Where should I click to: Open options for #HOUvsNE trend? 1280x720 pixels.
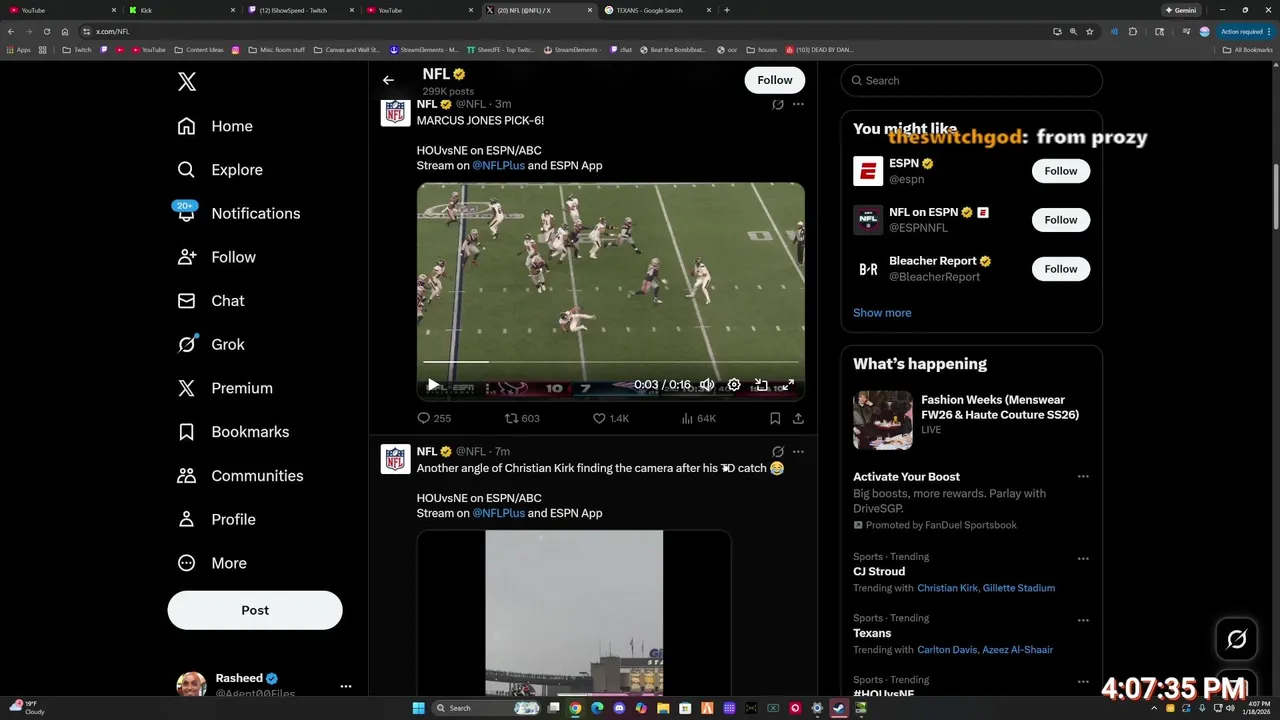[x=1083, y=682]
